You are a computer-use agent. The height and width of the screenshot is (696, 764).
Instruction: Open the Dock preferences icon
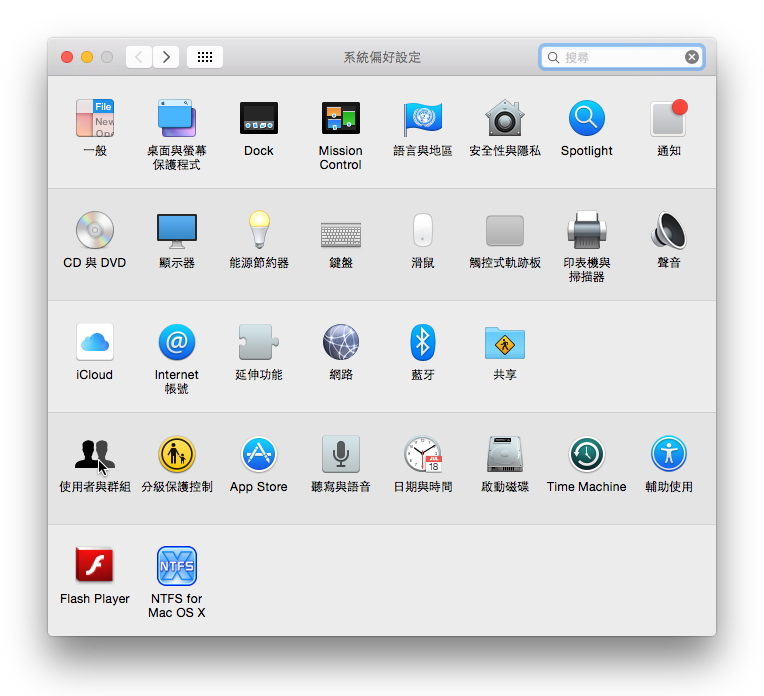(x=258, y=119)
